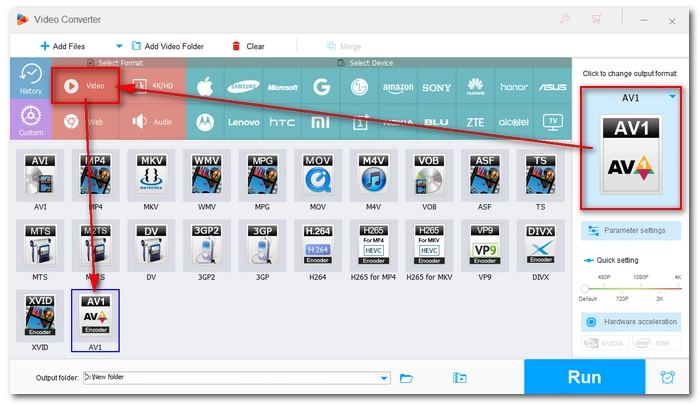
Task: Pick the MKV format icon
Action: tap(151, 175)
